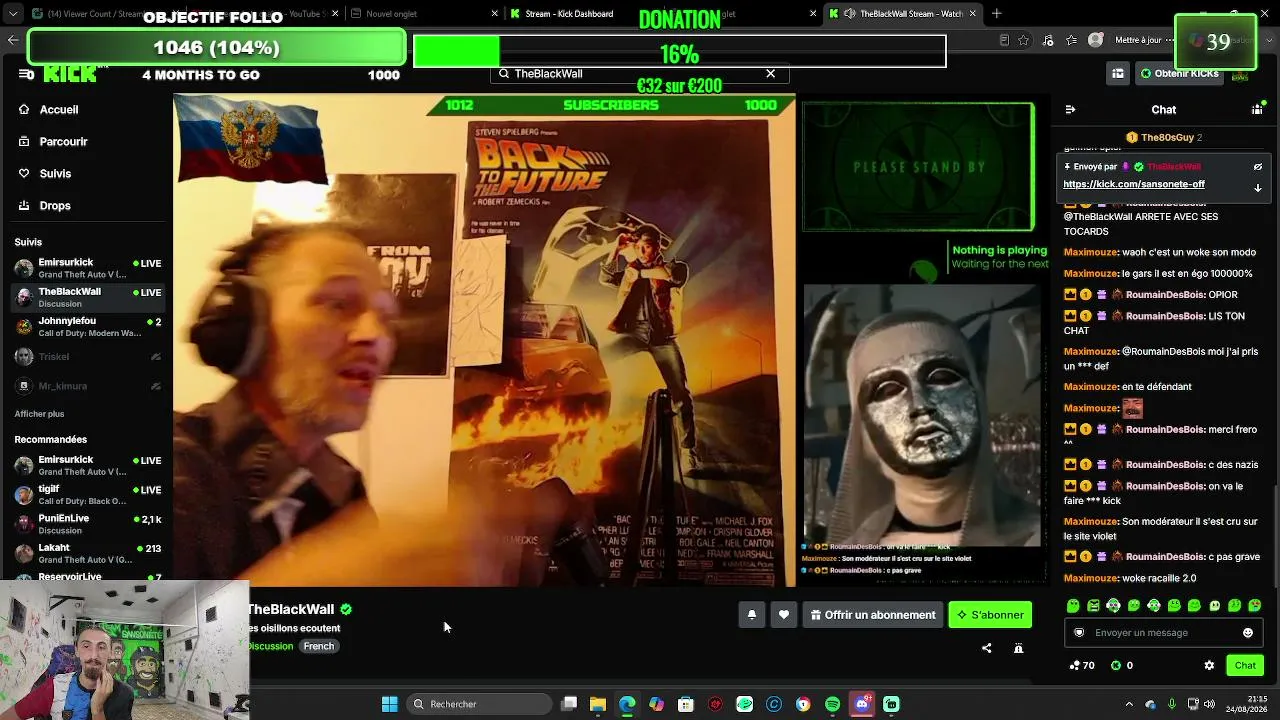Report the stream with the siren icon below S'abonner
Screen dimensions: 1280x720
pos(1018,648)
